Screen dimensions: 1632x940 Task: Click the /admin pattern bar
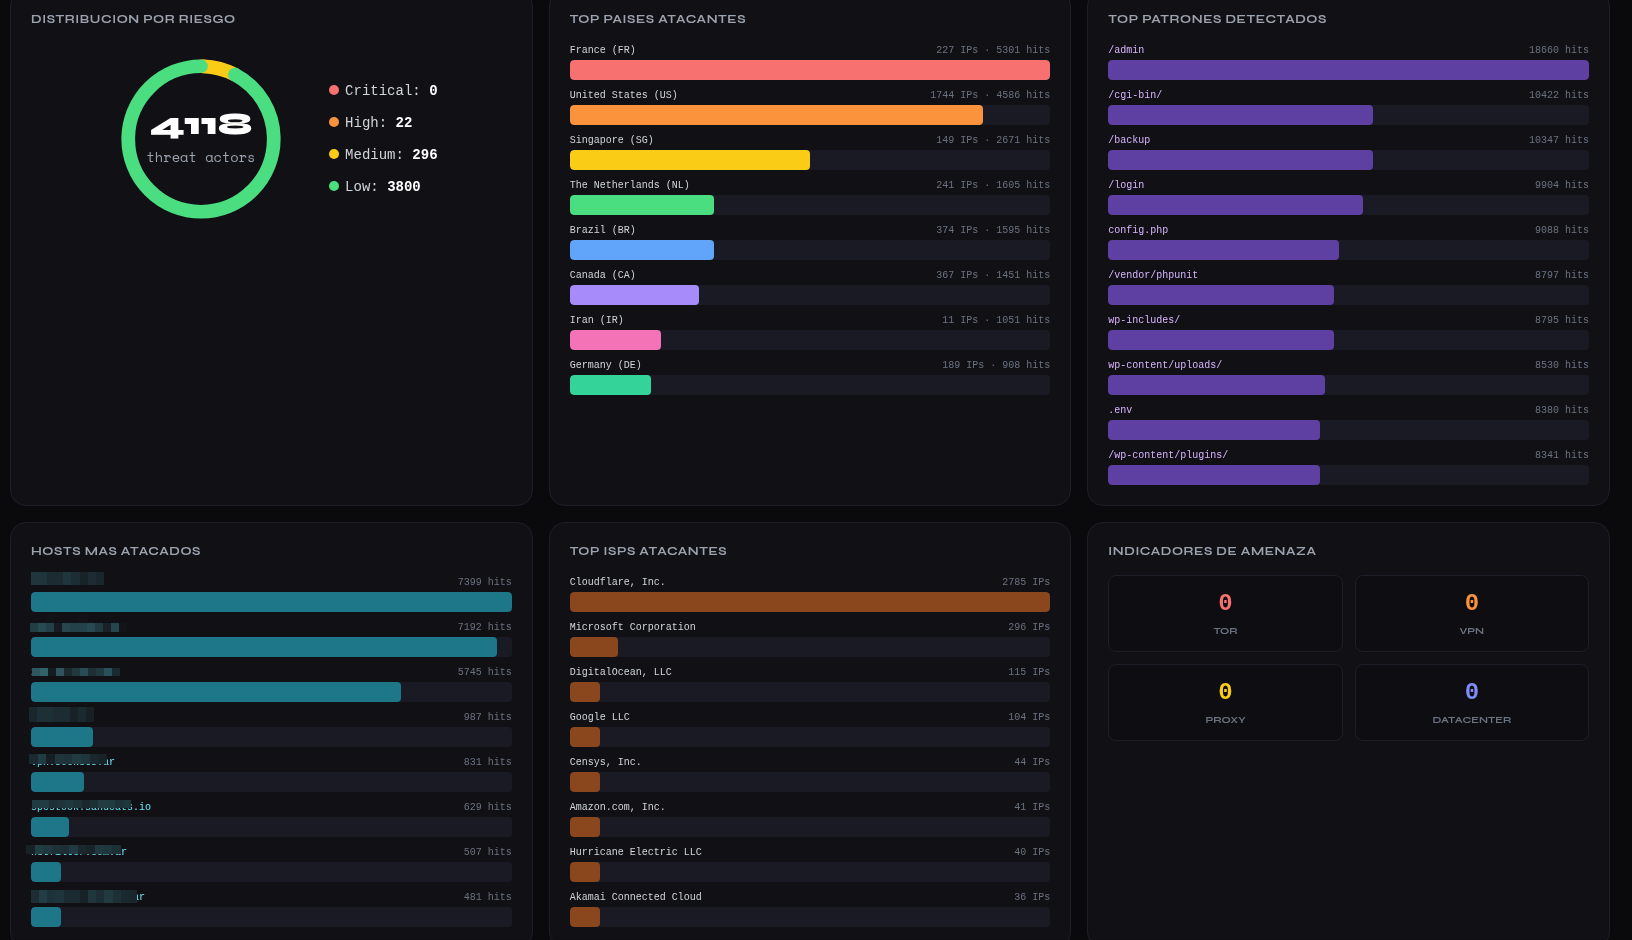point(1348,70)
